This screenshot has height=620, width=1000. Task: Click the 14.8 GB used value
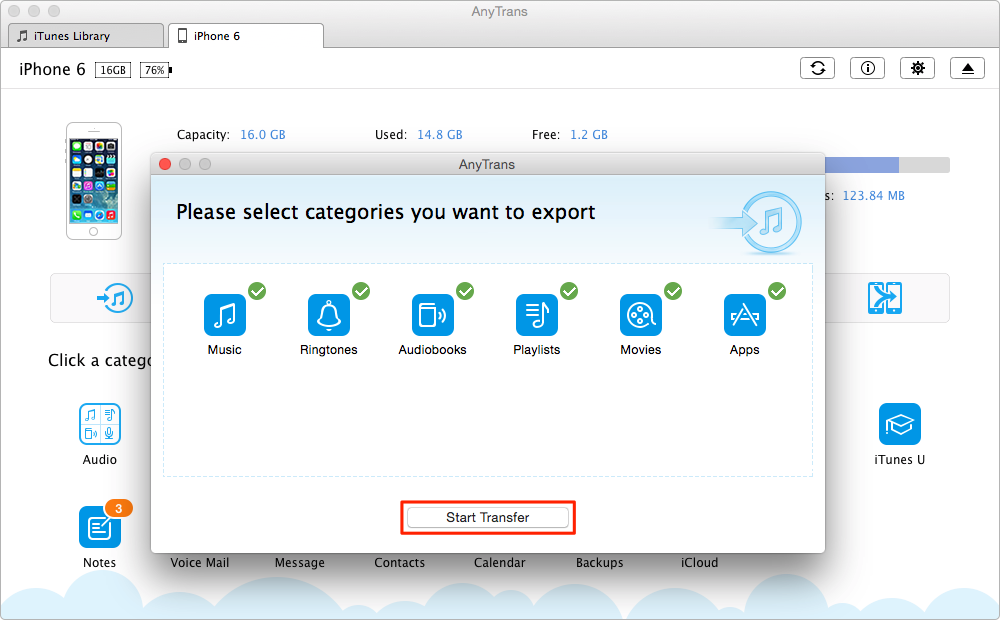pos(439,135)
